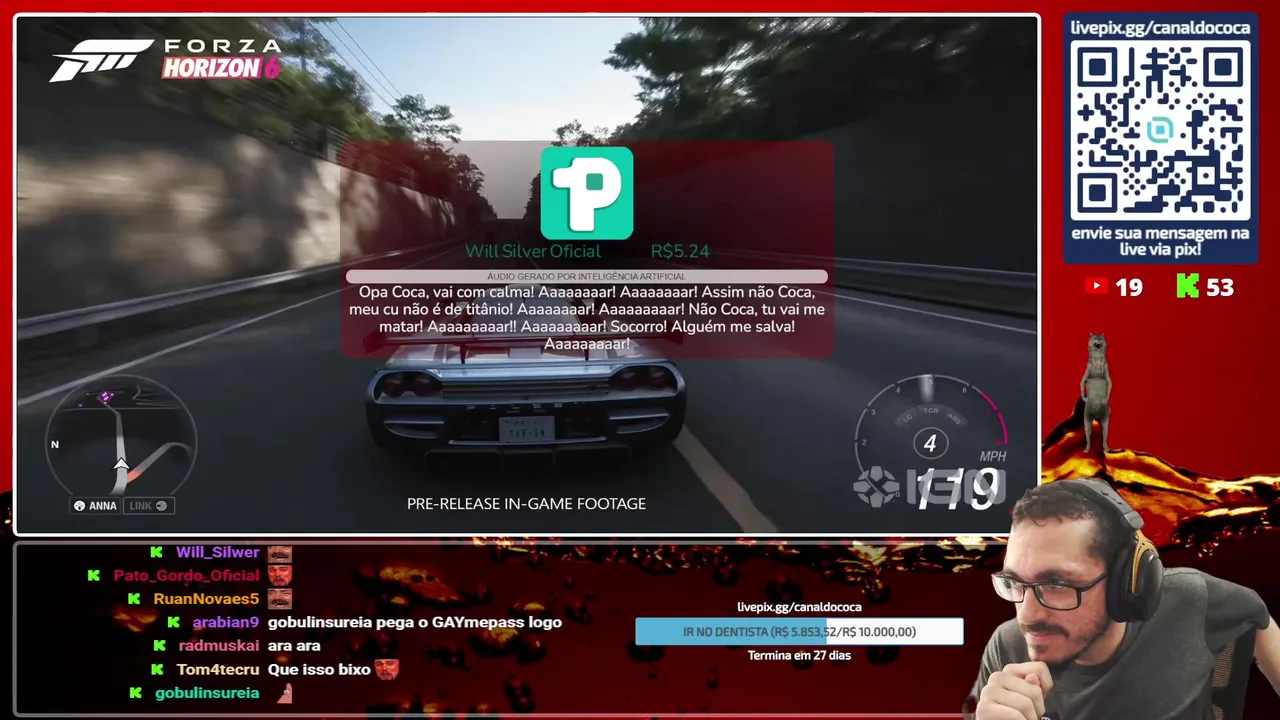This screenshot has width=1280, height=720.
Task: Open livepix.gg/canaldococa link above the QR code
Action: click(x=1160, y=28)
